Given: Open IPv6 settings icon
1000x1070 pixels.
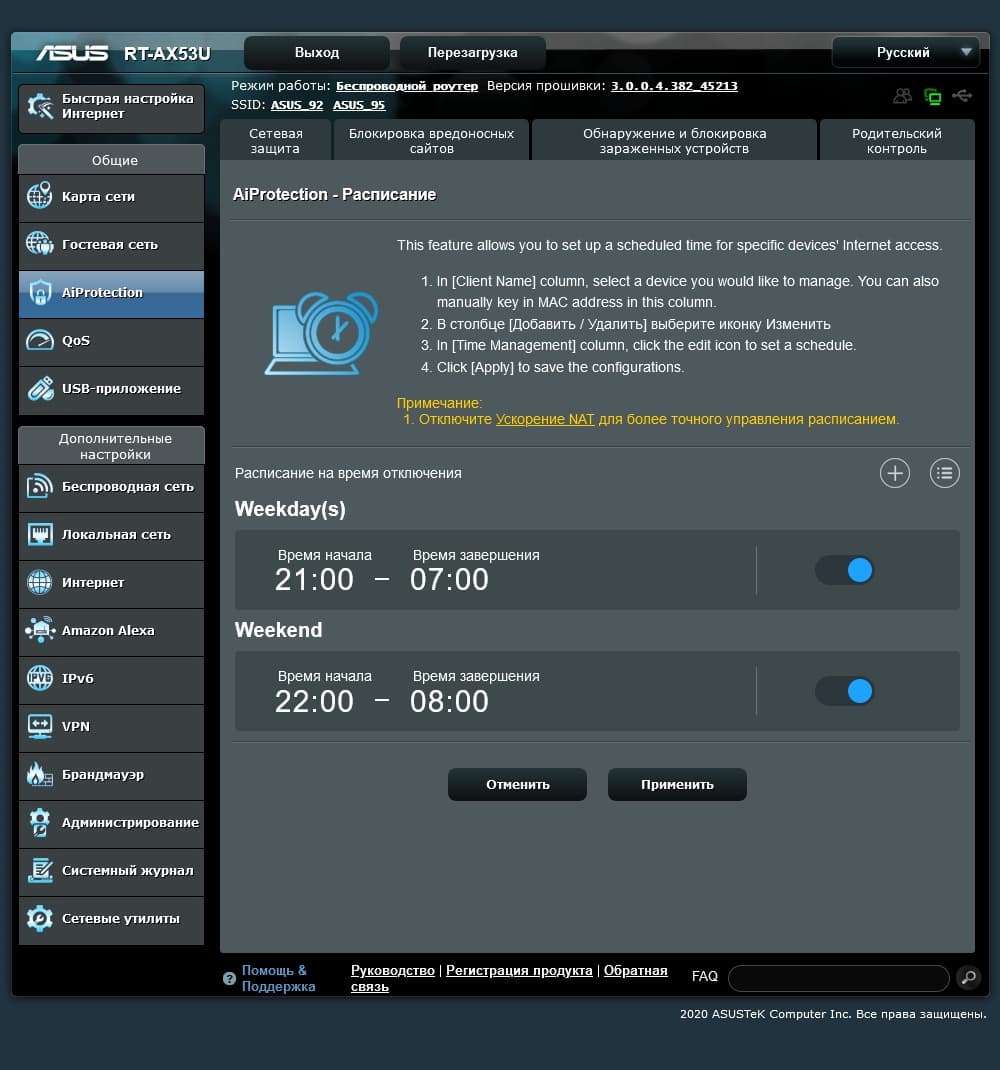Looking at the screenshot, I should coord(40,678).
